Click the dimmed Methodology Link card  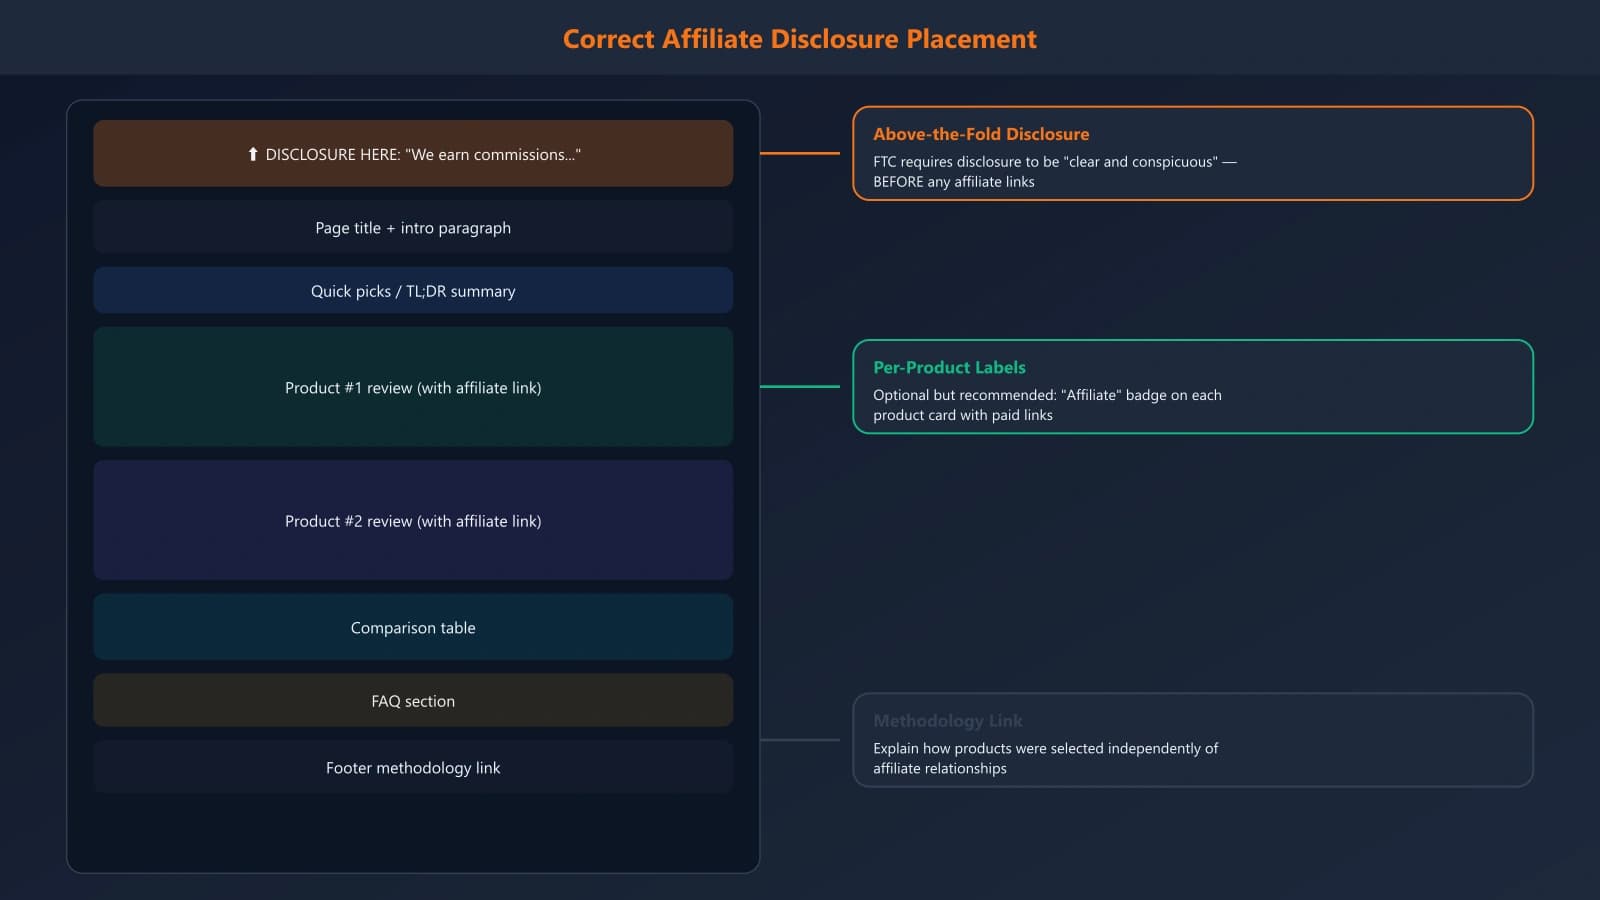(x=1192, y=740)
